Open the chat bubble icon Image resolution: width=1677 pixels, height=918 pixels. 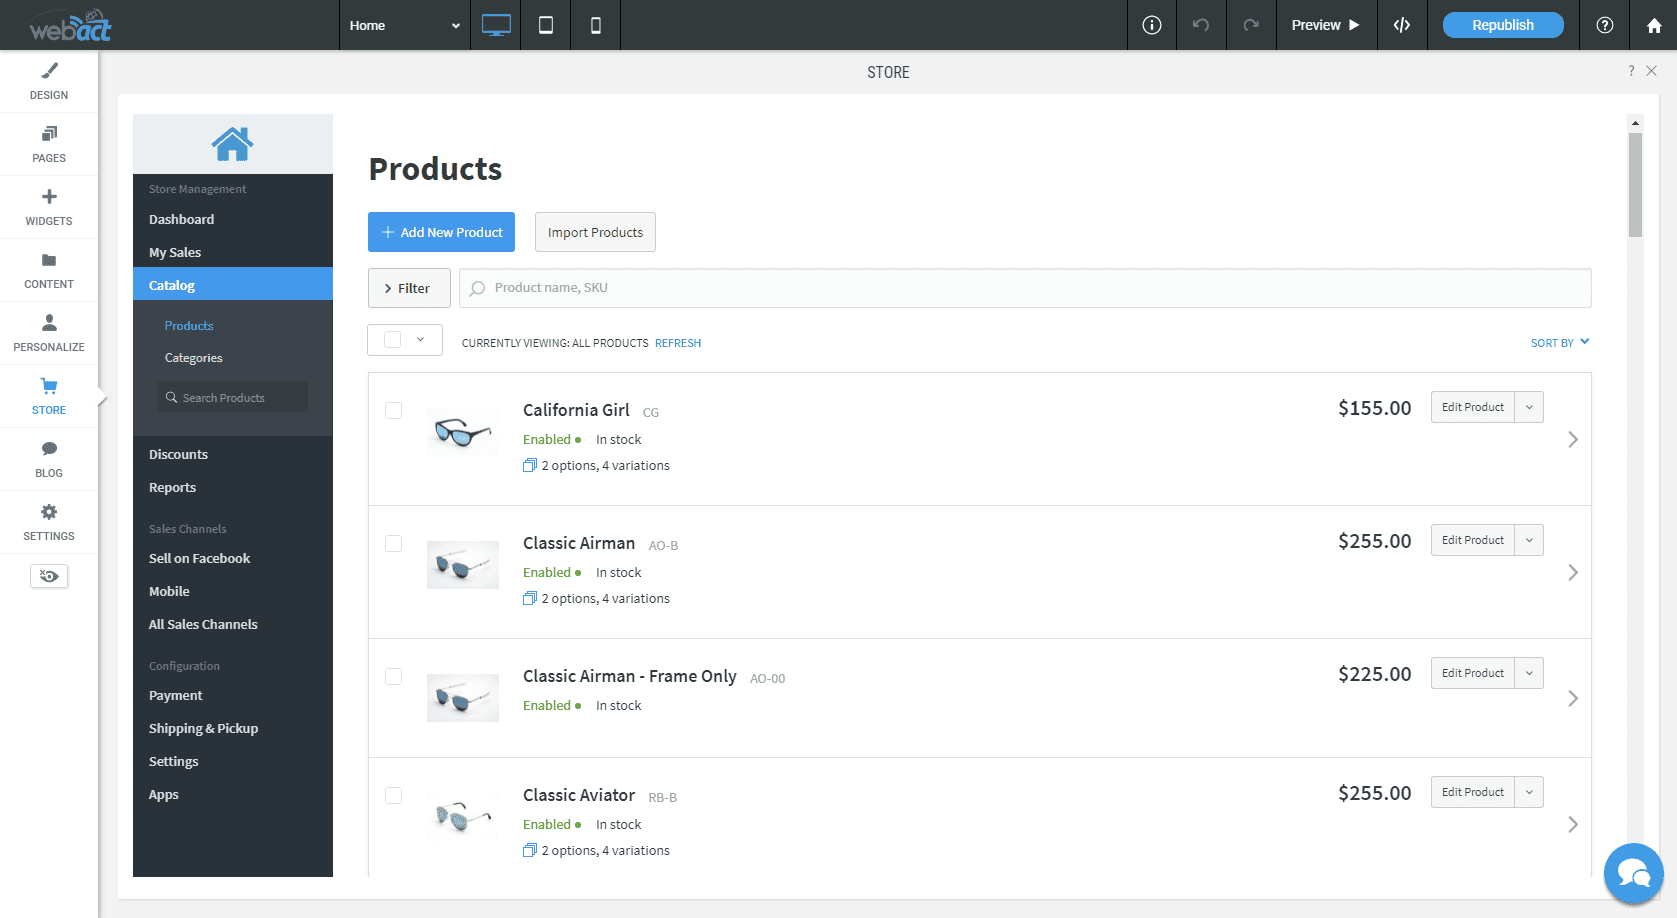[x=1633, y=873]
